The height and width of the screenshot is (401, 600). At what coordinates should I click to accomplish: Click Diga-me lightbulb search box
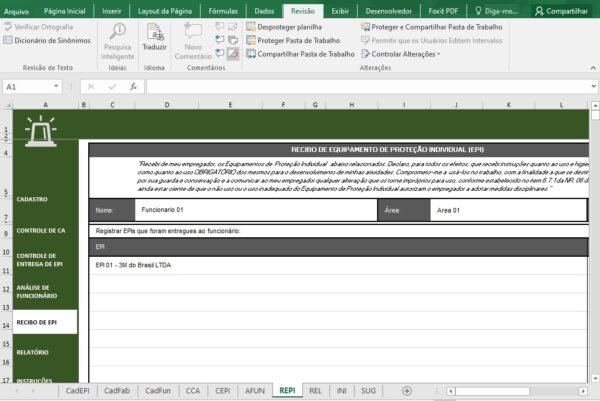(496, 11)
